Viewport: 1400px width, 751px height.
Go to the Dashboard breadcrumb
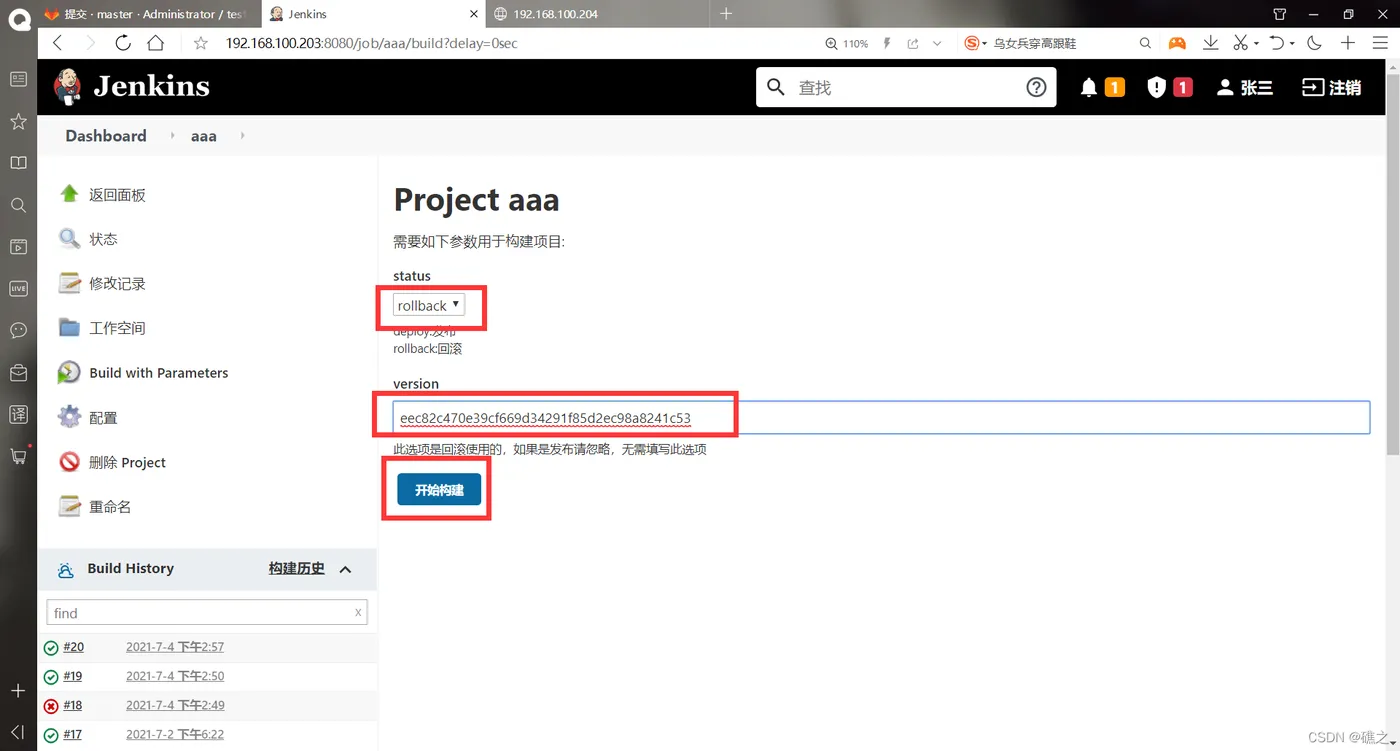[x=106, y=136]
